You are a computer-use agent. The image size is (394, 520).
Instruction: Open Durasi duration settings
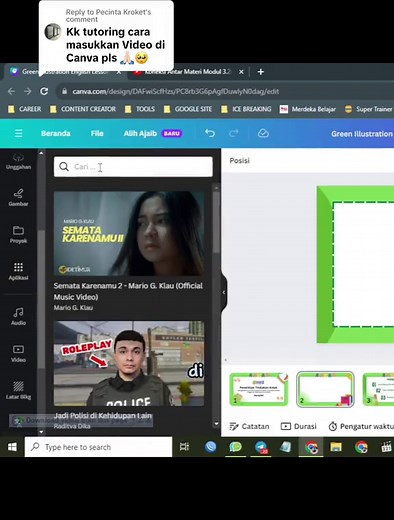(299, 426)
